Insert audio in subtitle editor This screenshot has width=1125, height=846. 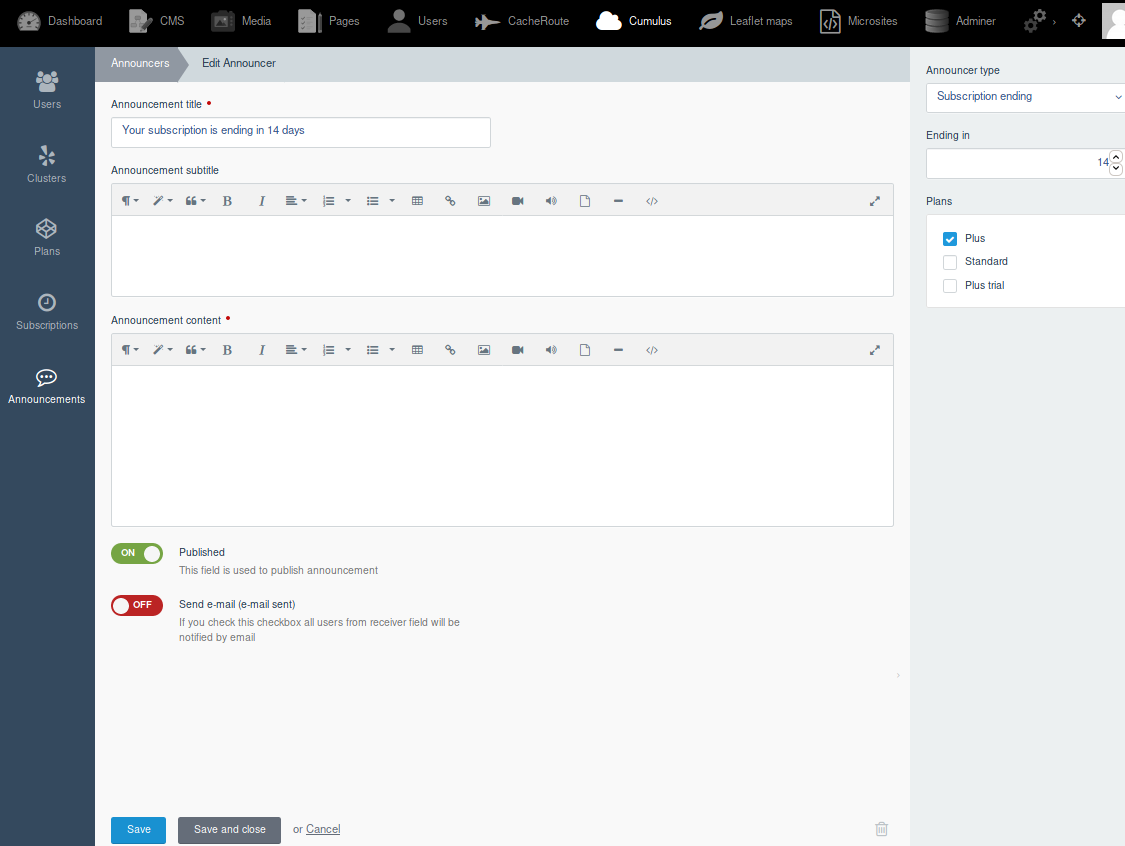pos(551,201)
